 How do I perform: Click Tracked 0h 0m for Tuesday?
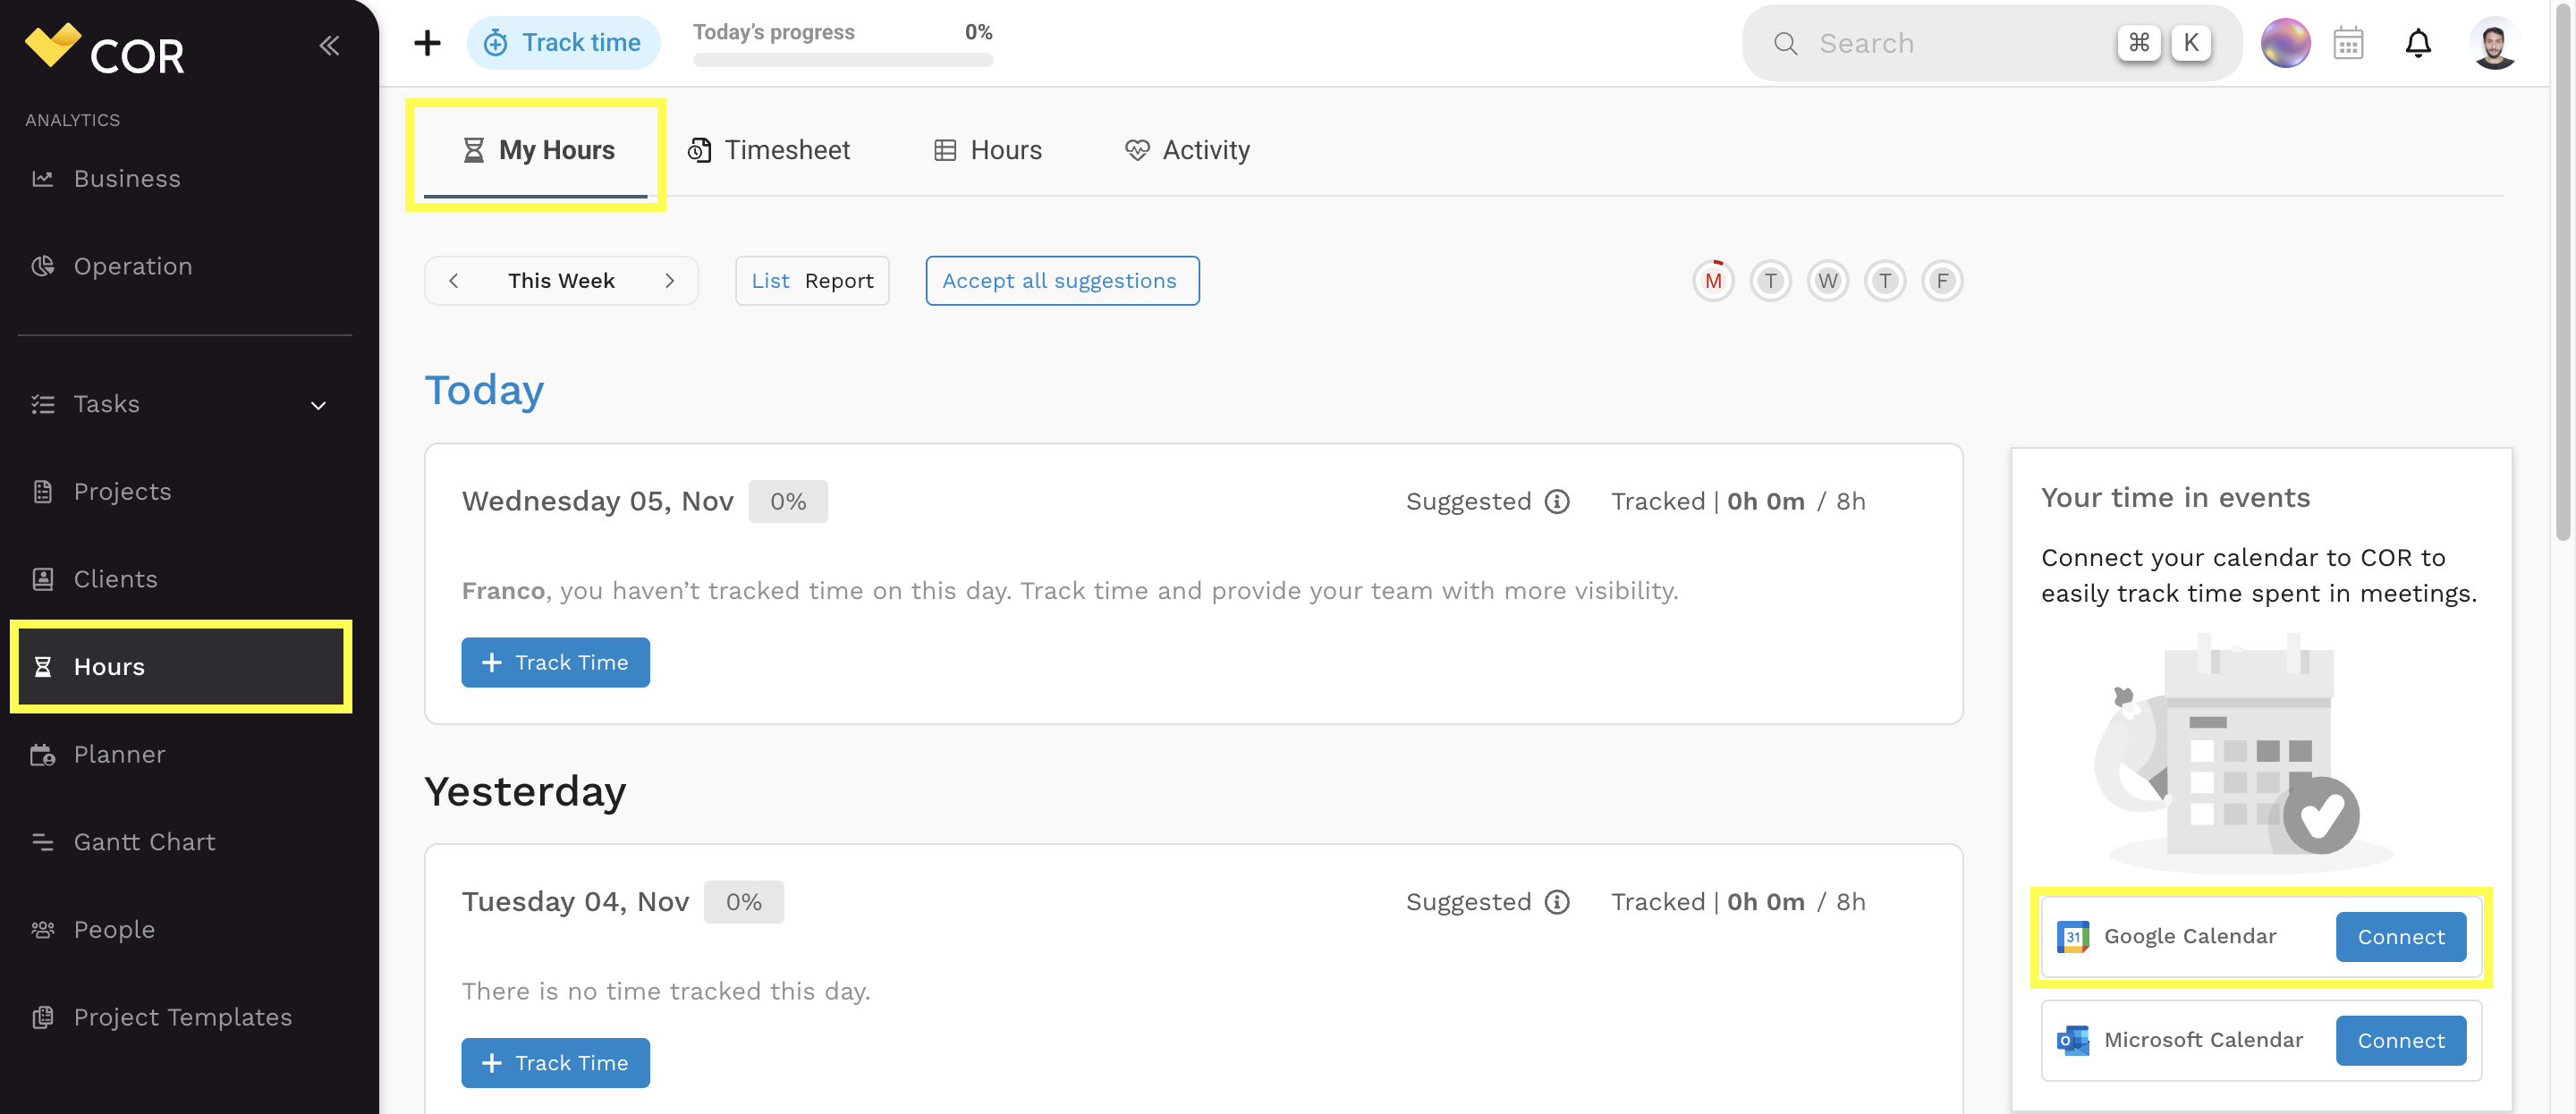(x=1738, y=902)
